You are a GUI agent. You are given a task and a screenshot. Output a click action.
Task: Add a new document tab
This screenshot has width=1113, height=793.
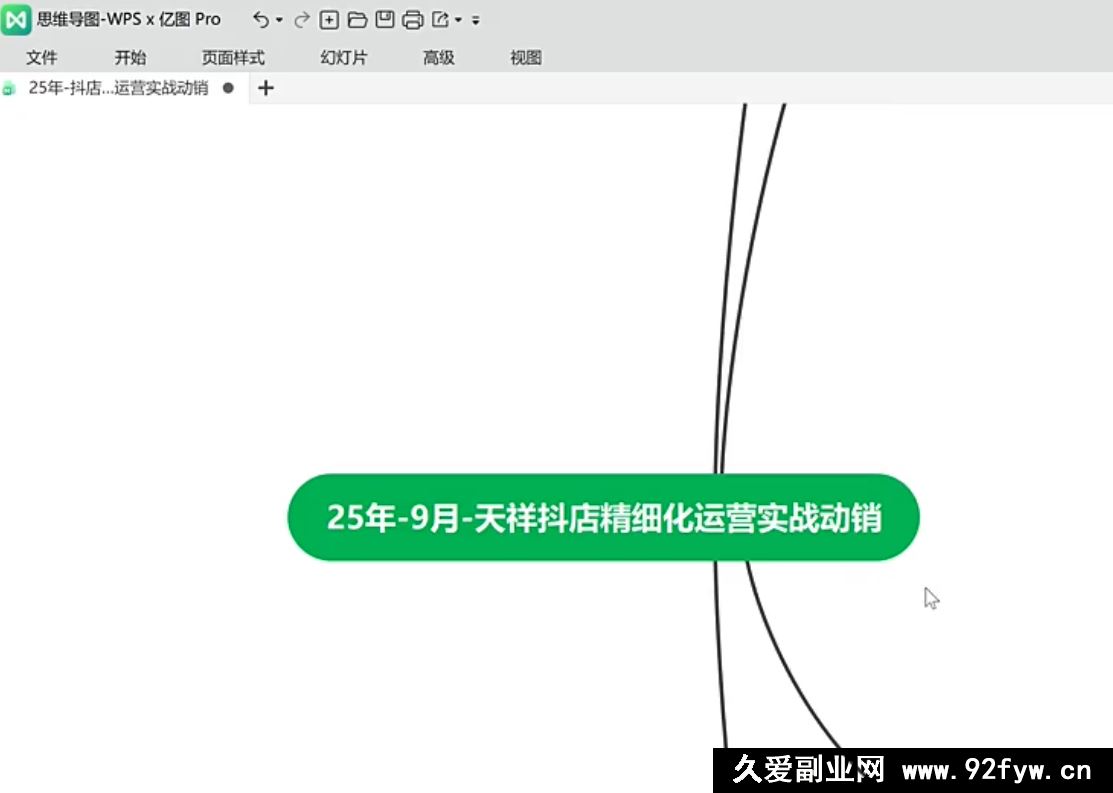point(265,88)
